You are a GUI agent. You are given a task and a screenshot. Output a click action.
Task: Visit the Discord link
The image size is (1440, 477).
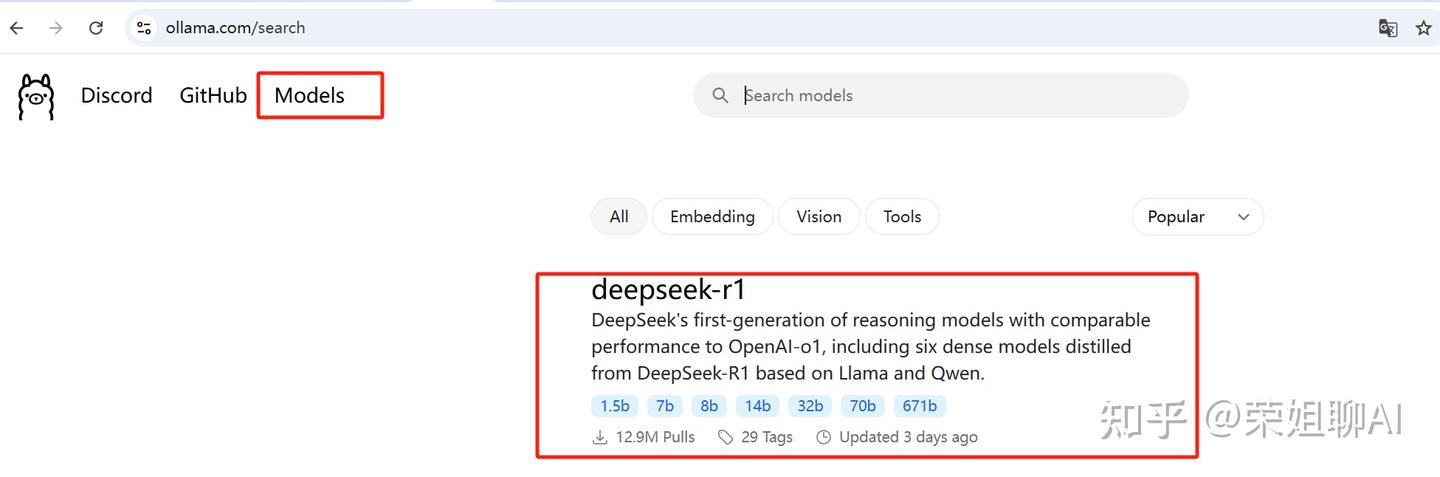point(117,96)
